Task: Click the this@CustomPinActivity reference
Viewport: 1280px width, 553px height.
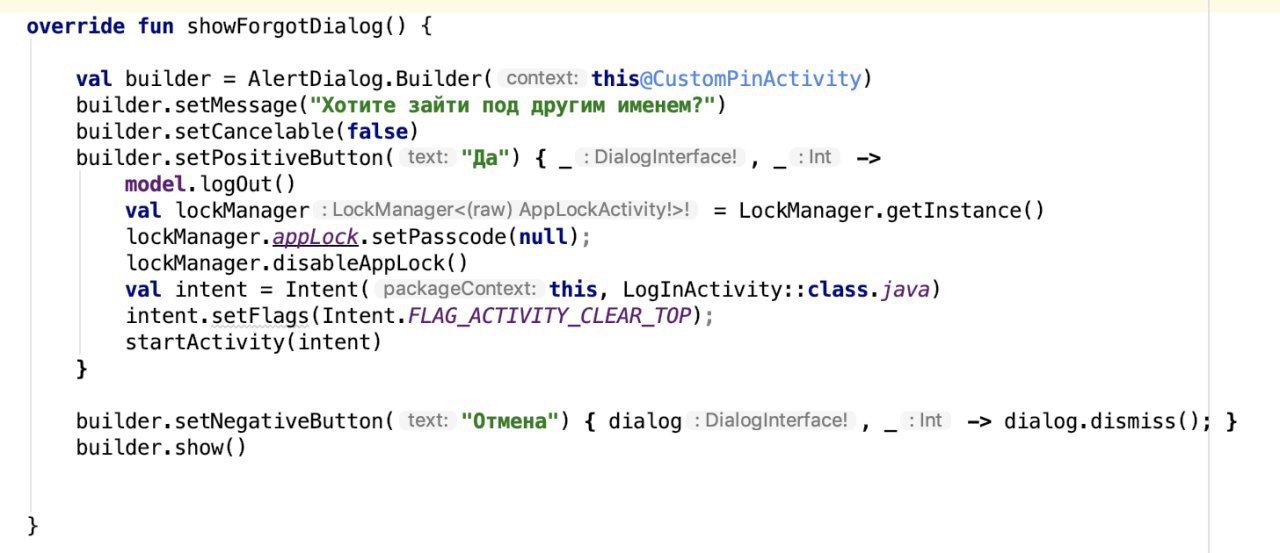Action: click(x=726, y=79)
